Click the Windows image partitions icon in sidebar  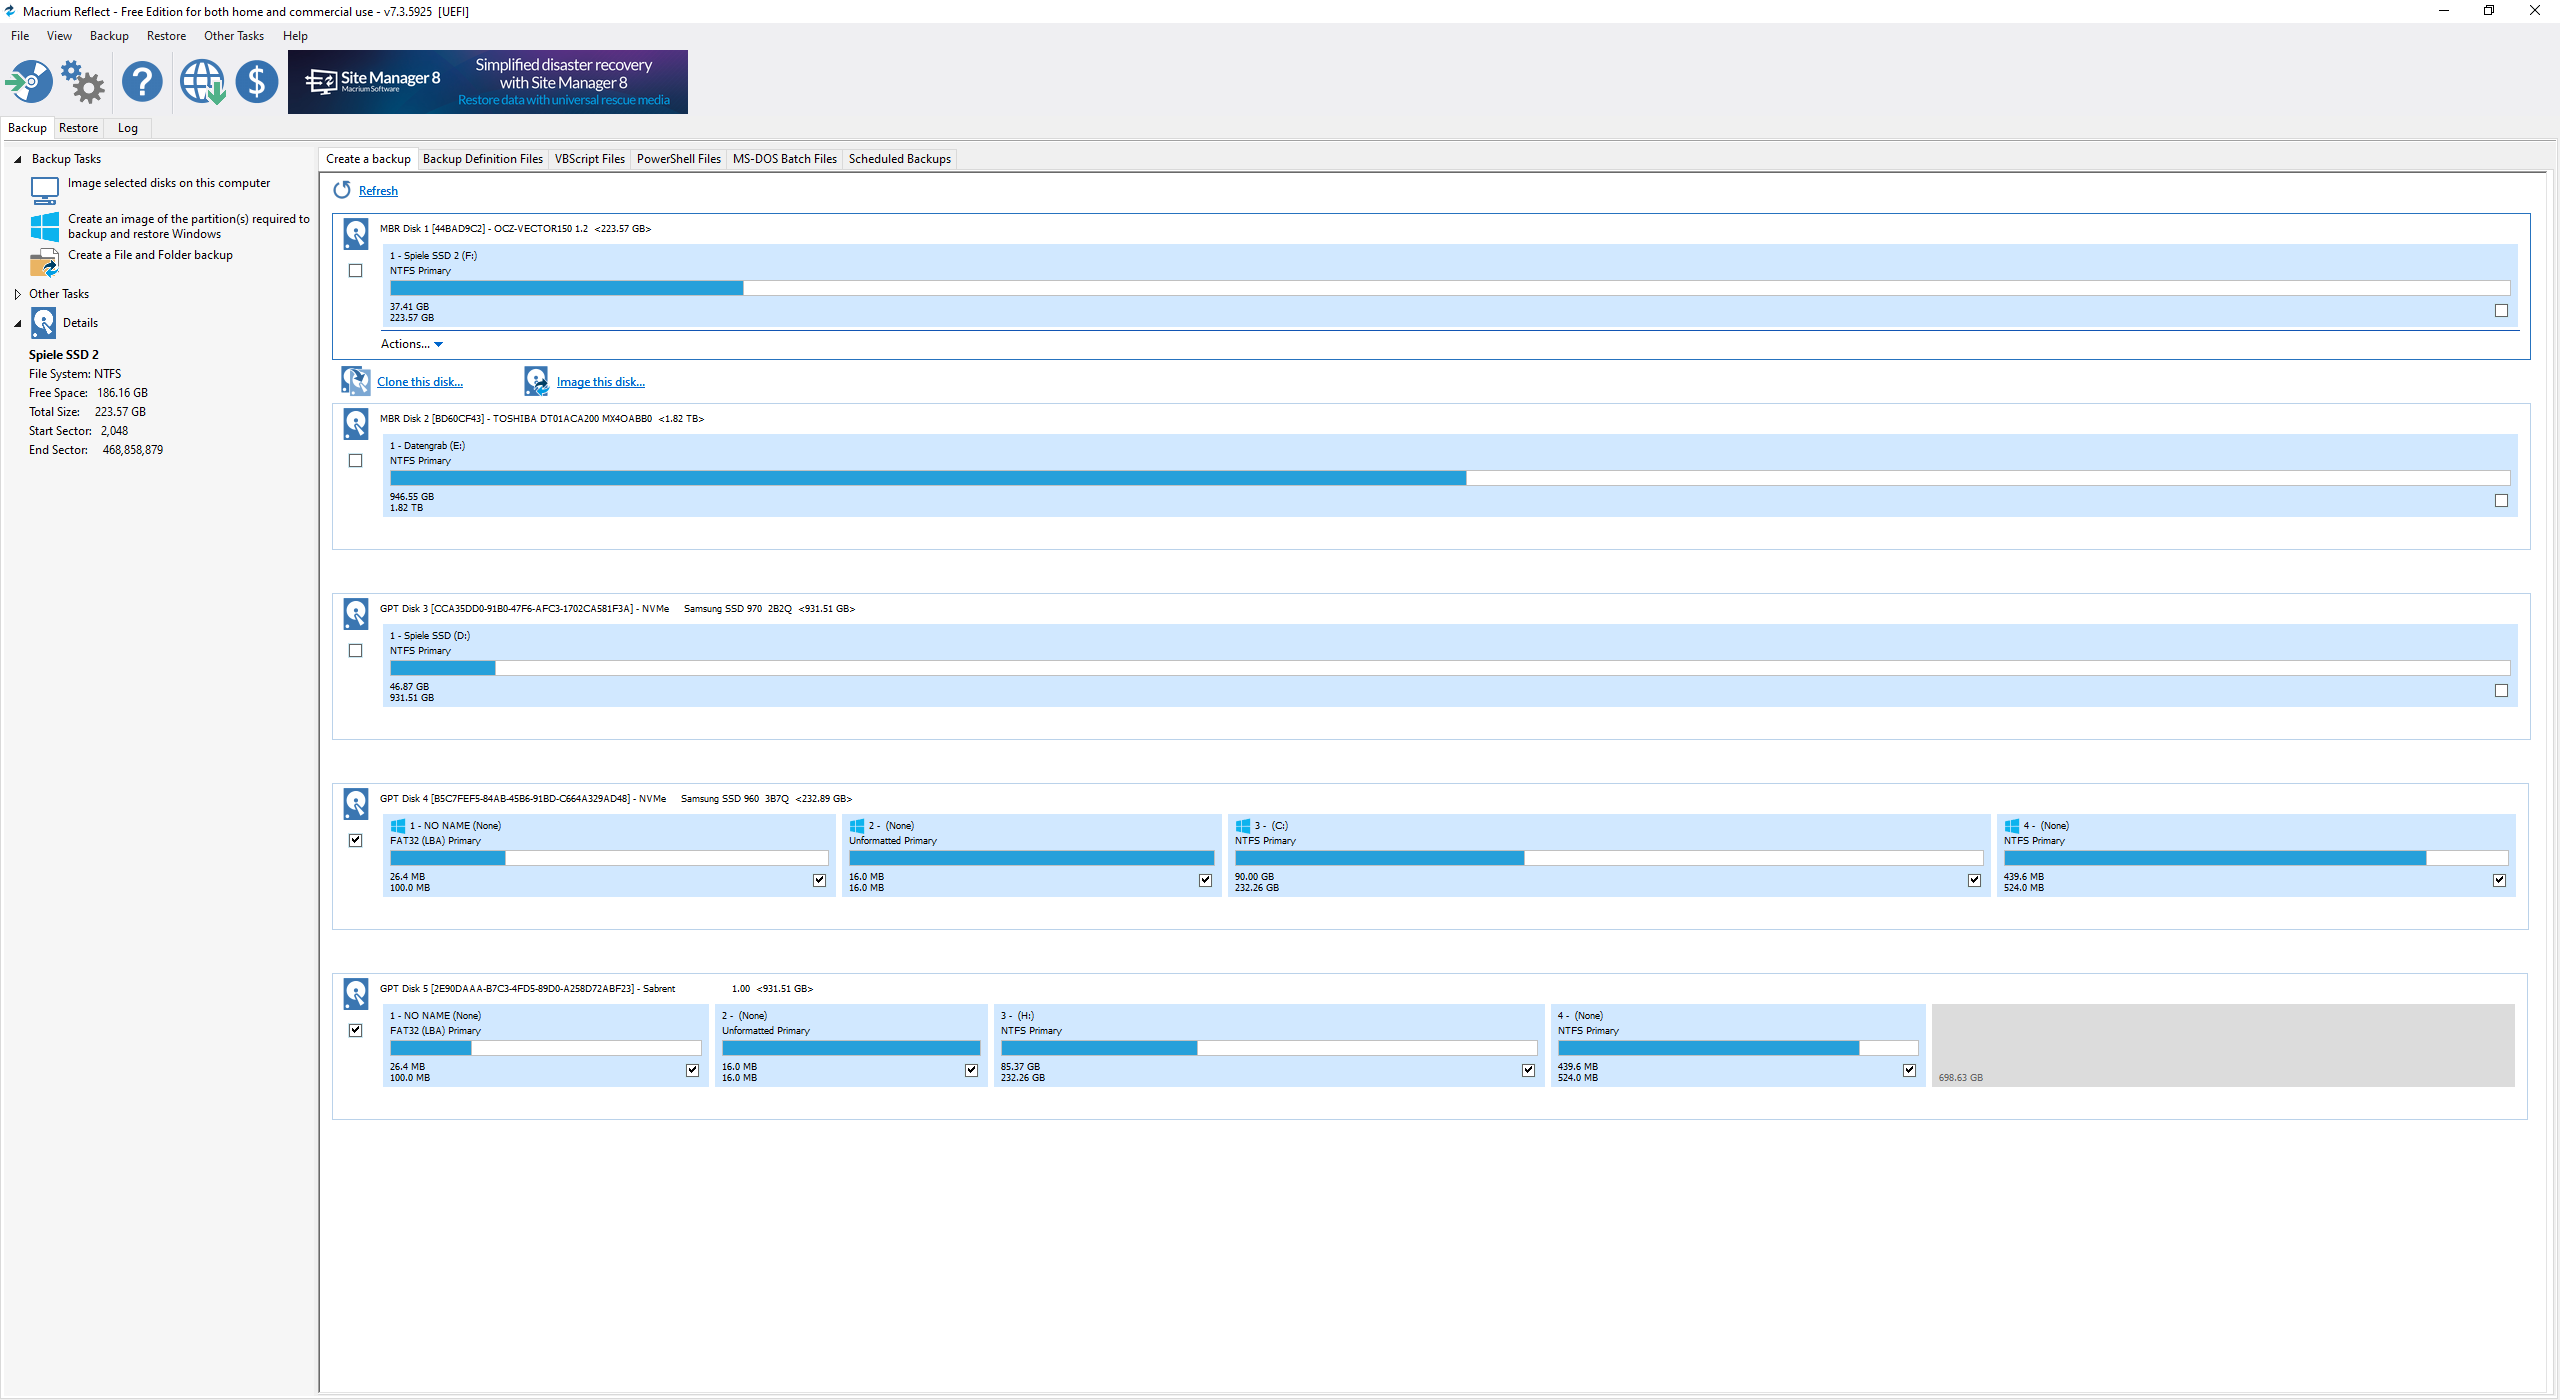point(44,227)
